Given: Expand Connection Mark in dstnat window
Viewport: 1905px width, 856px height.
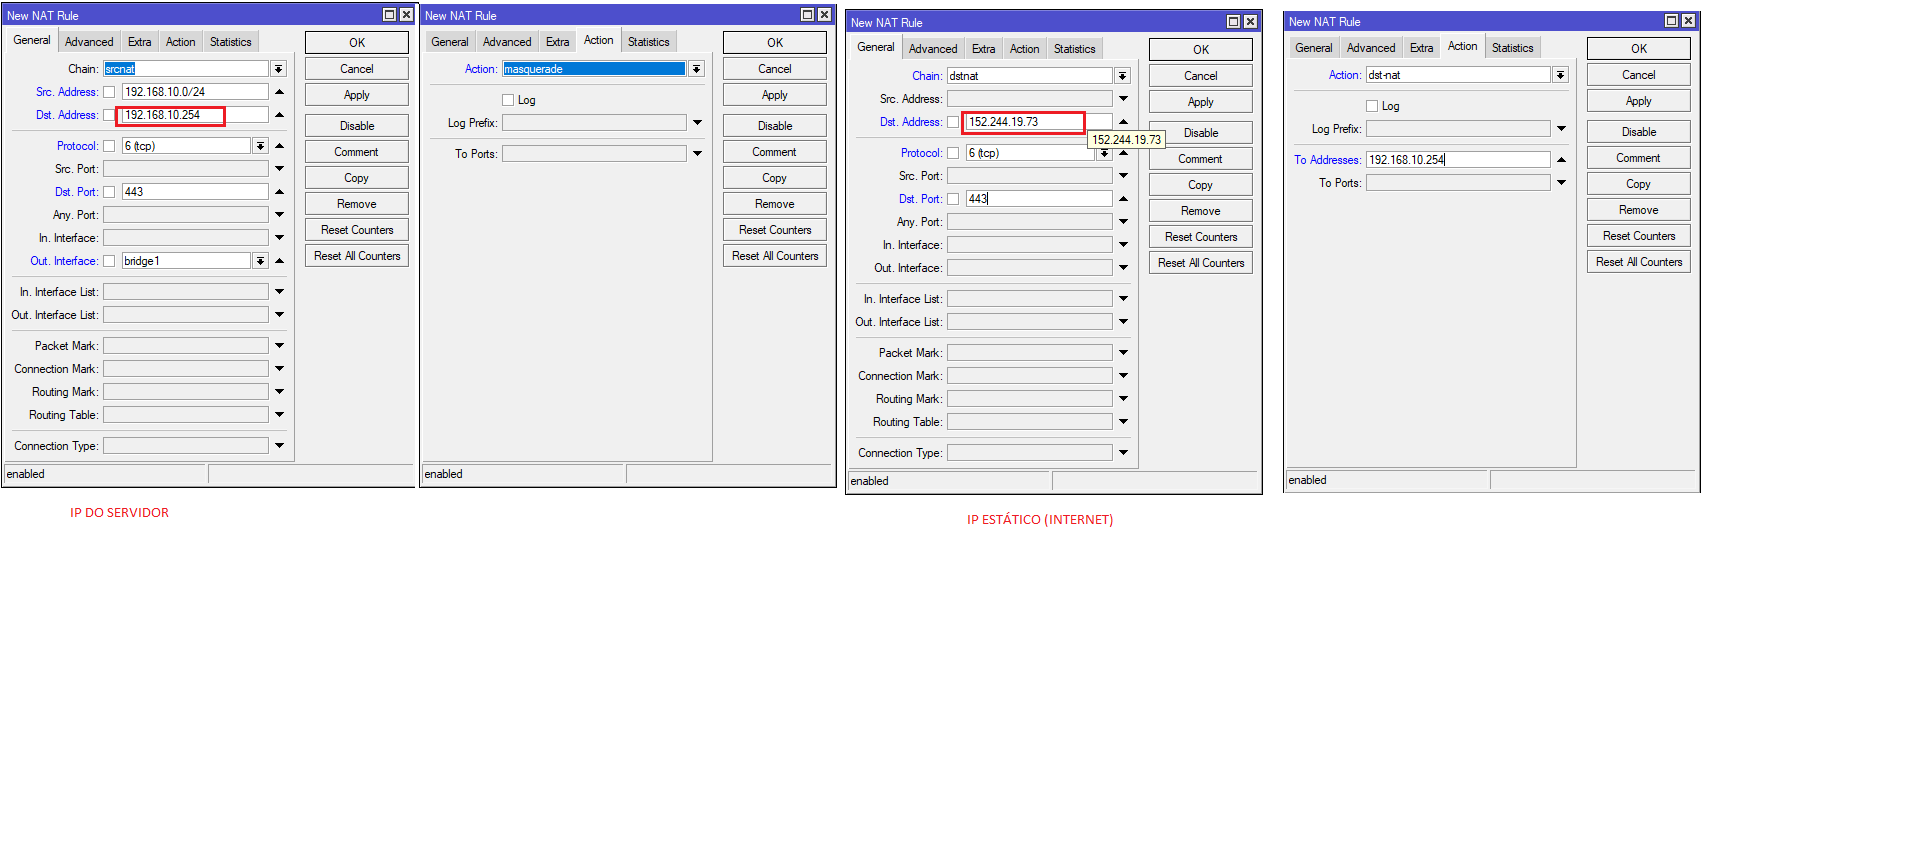Looking at the screenshot, I should coord(1123,376).
